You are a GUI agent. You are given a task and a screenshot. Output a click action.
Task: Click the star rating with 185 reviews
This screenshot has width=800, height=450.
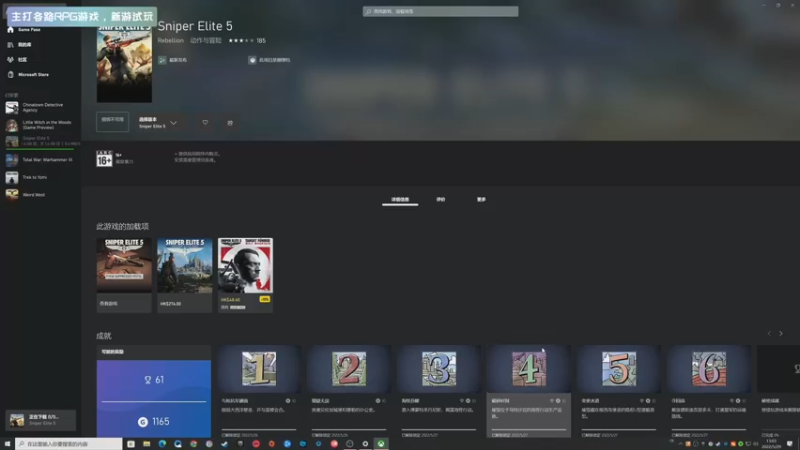[x=247, y=40]
